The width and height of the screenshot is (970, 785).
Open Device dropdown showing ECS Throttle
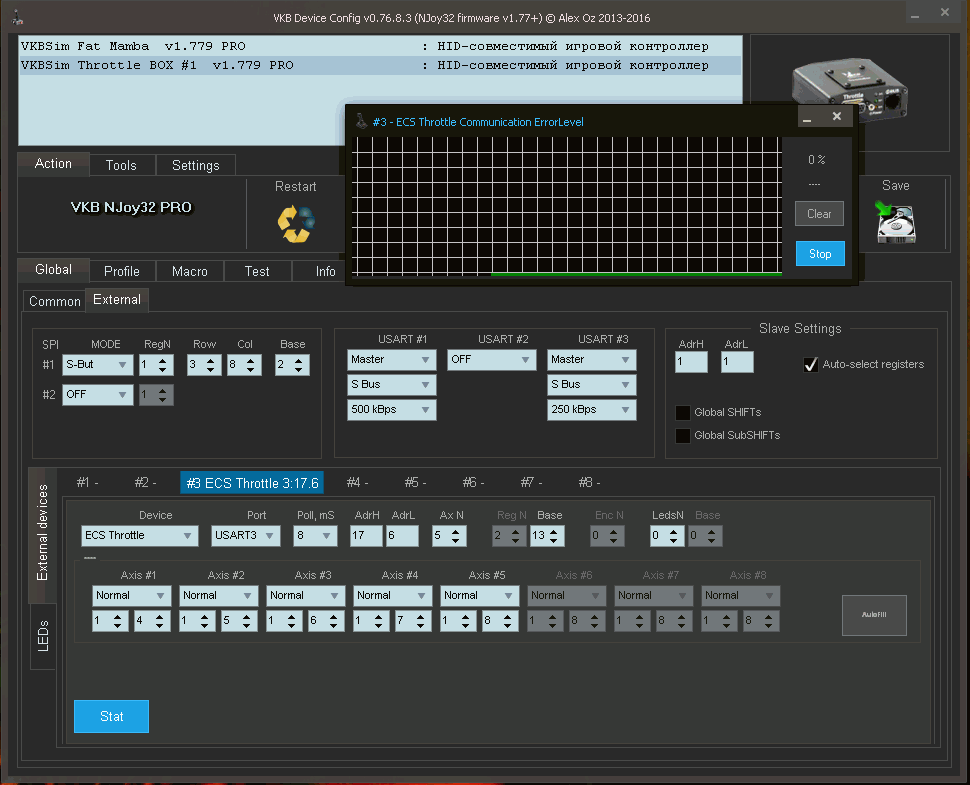(139, 536)
